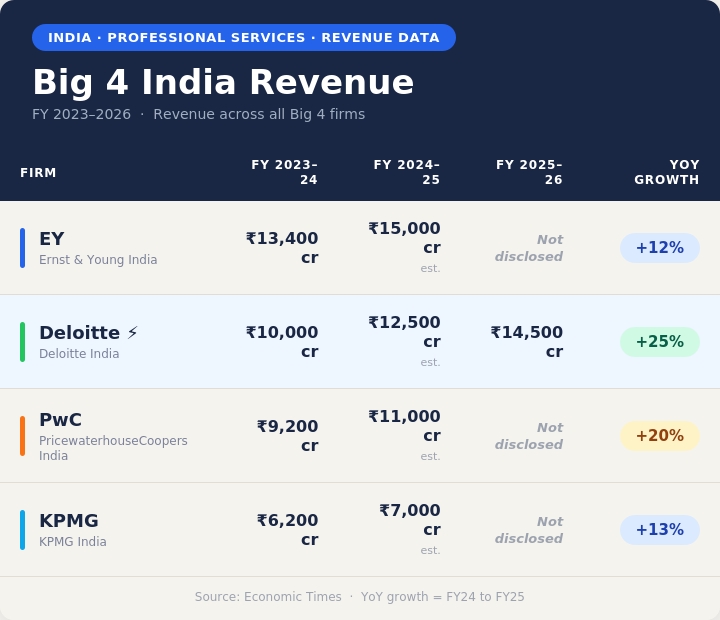Select the Big 4 India Revenue title
Screen dimensions: 720x620
coord(223,82)
